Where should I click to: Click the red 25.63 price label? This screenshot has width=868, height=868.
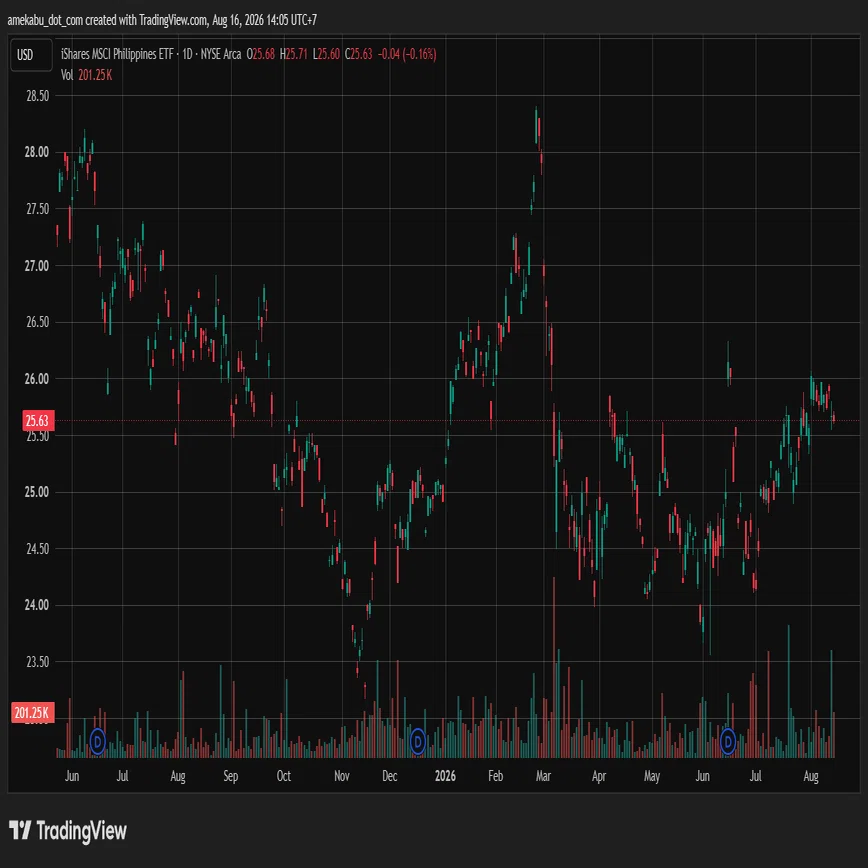pyautogui.click(x=38, y=421)
